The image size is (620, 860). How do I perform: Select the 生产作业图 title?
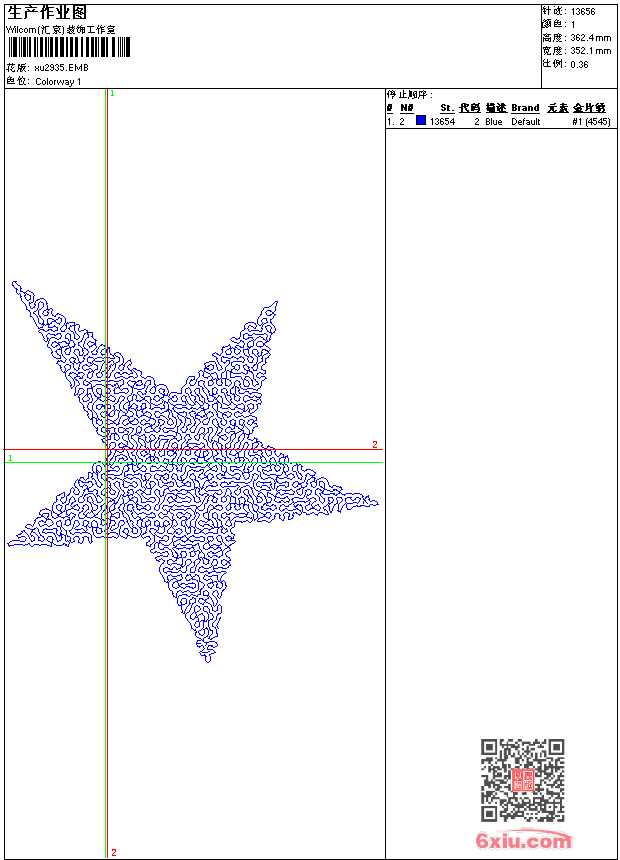tap(47, 12)
